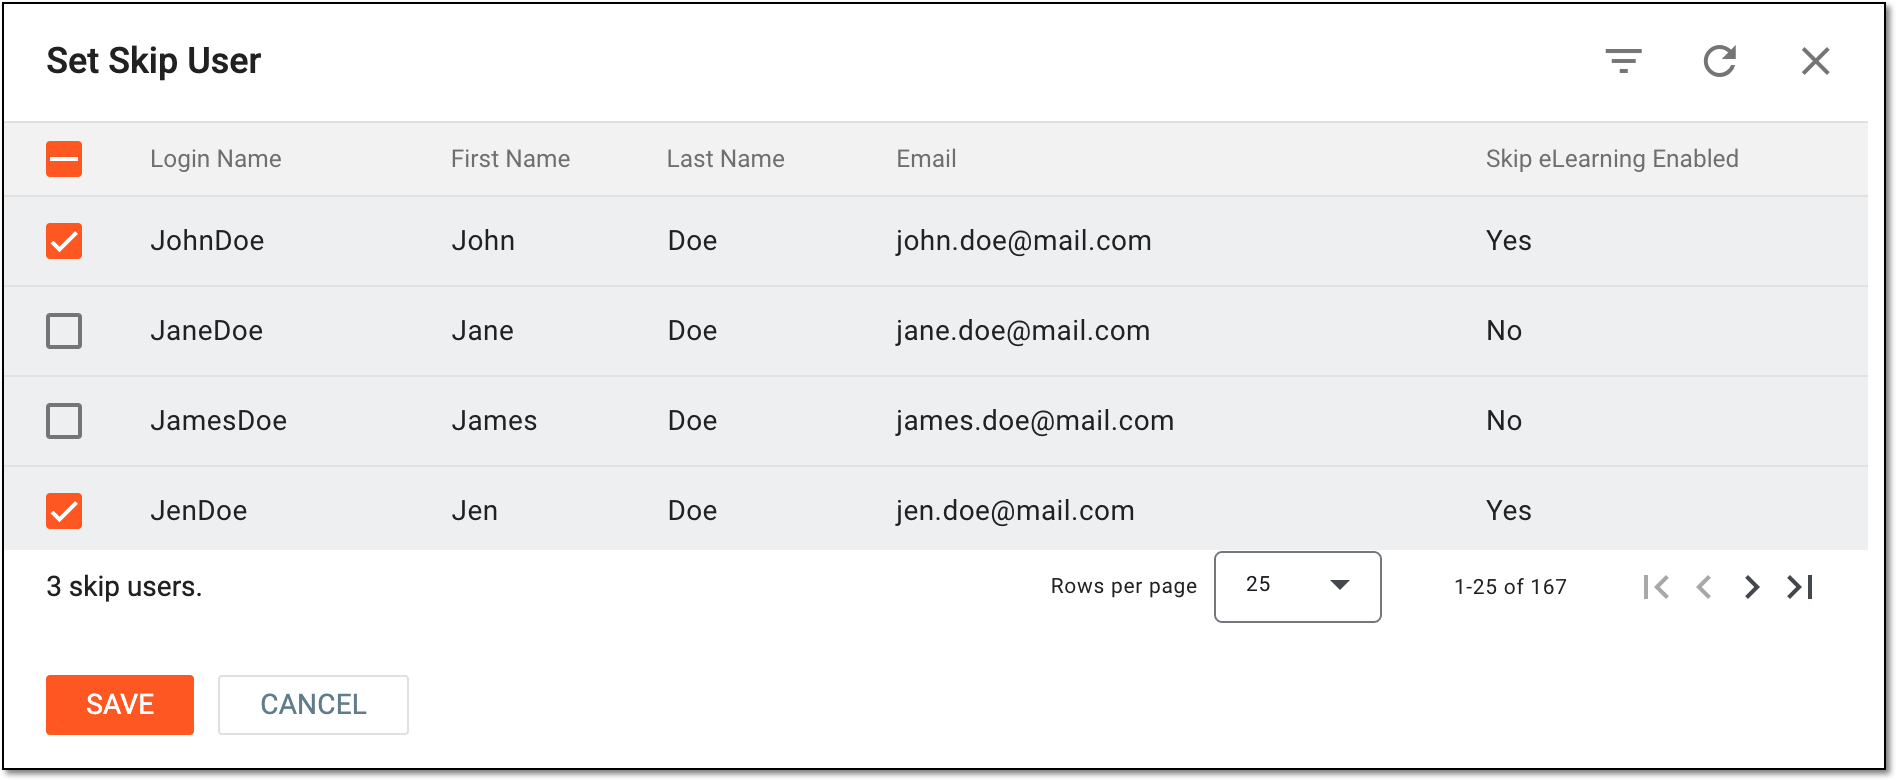Click the Yes value in JohnDoe row

coord(1508,241)
